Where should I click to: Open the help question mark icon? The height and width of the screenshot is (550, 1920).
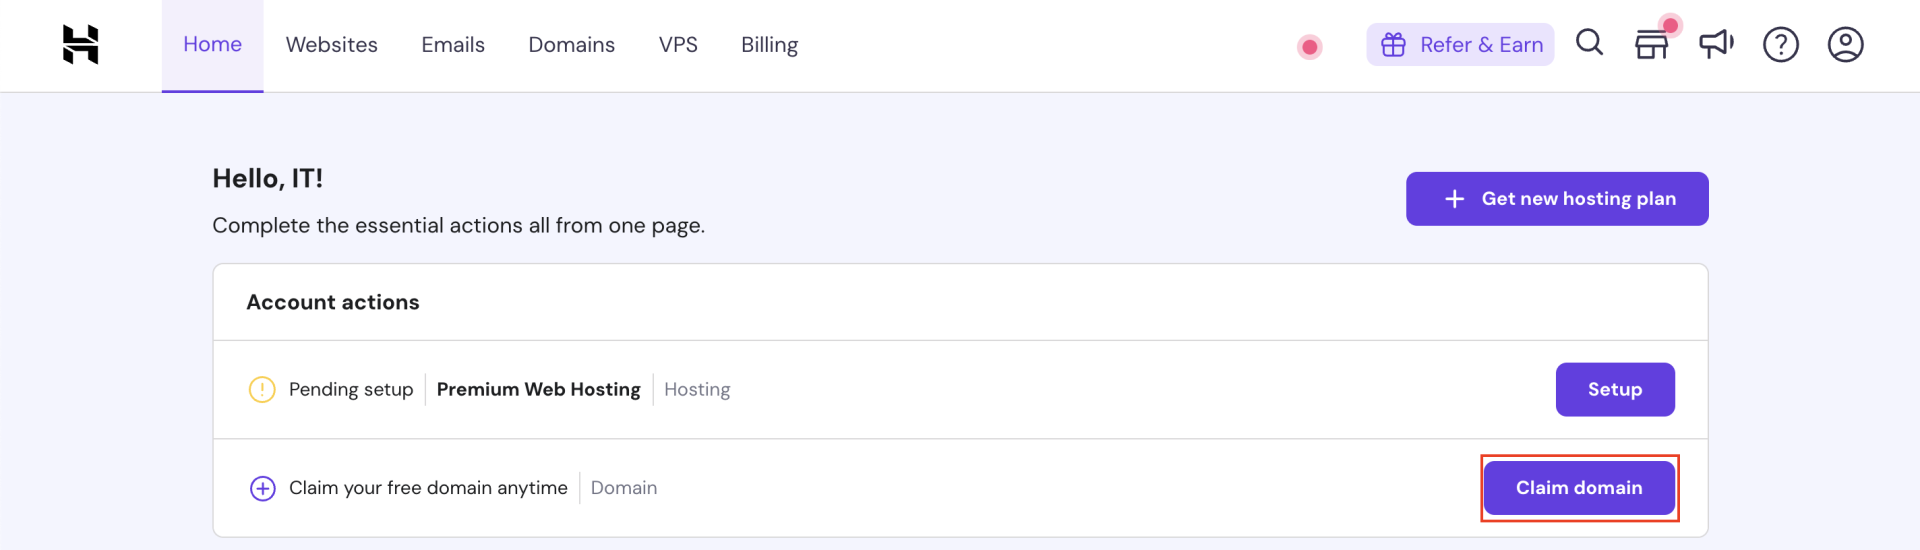click(x=1780, y=45)
